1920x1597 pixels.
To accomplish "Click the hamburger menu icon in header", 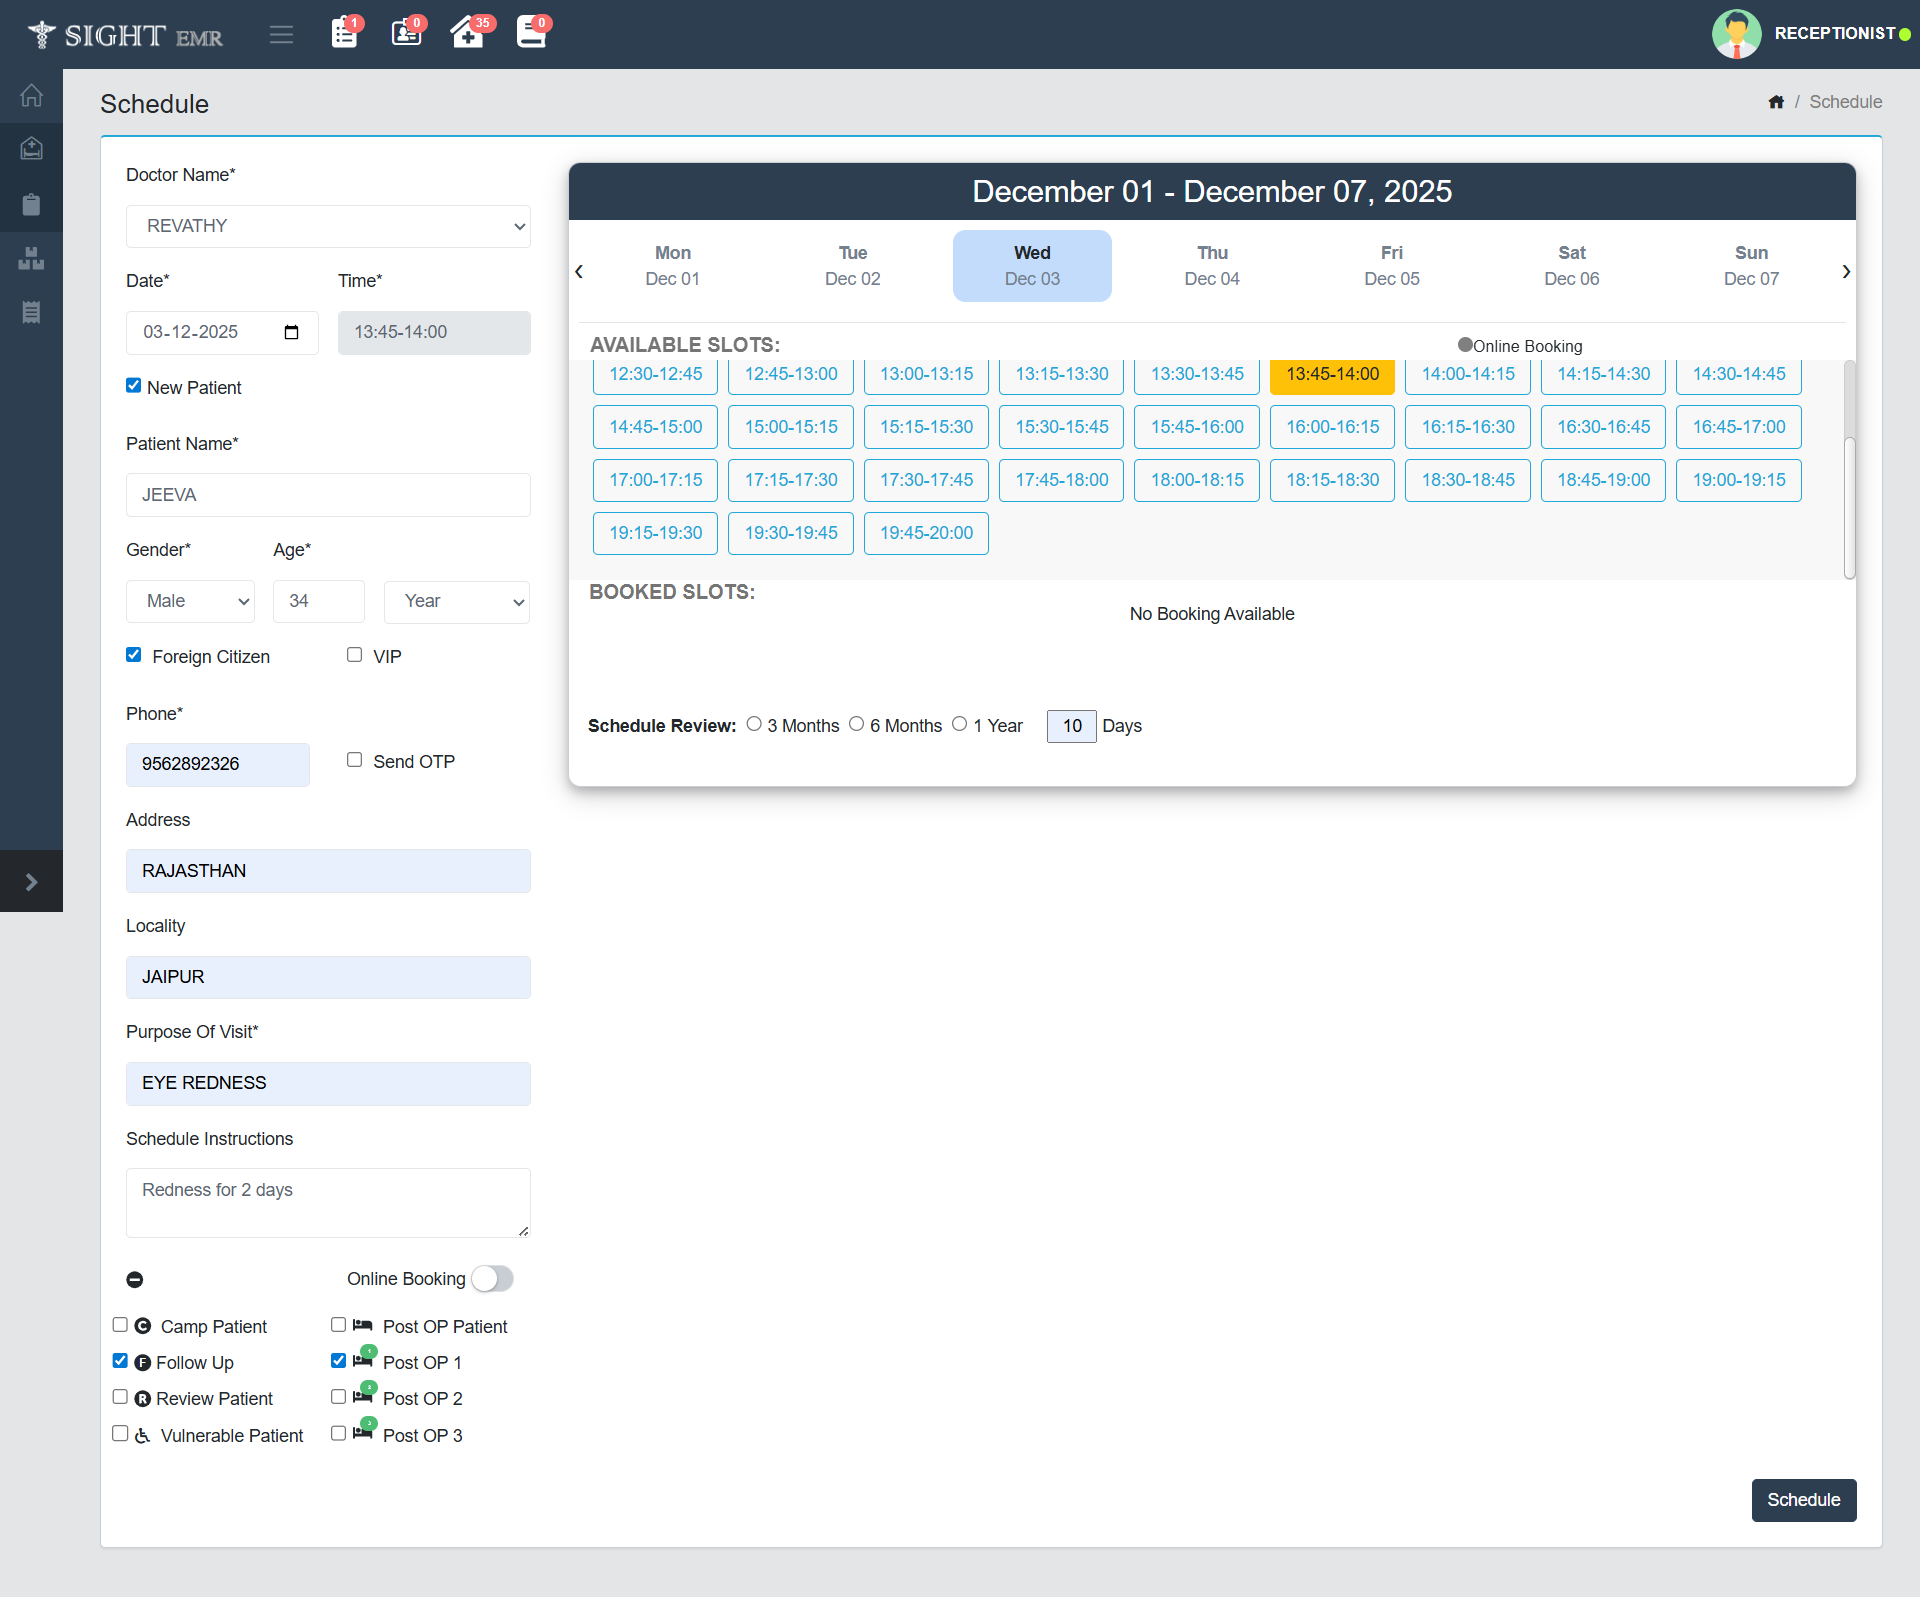I will pos(281,35).
